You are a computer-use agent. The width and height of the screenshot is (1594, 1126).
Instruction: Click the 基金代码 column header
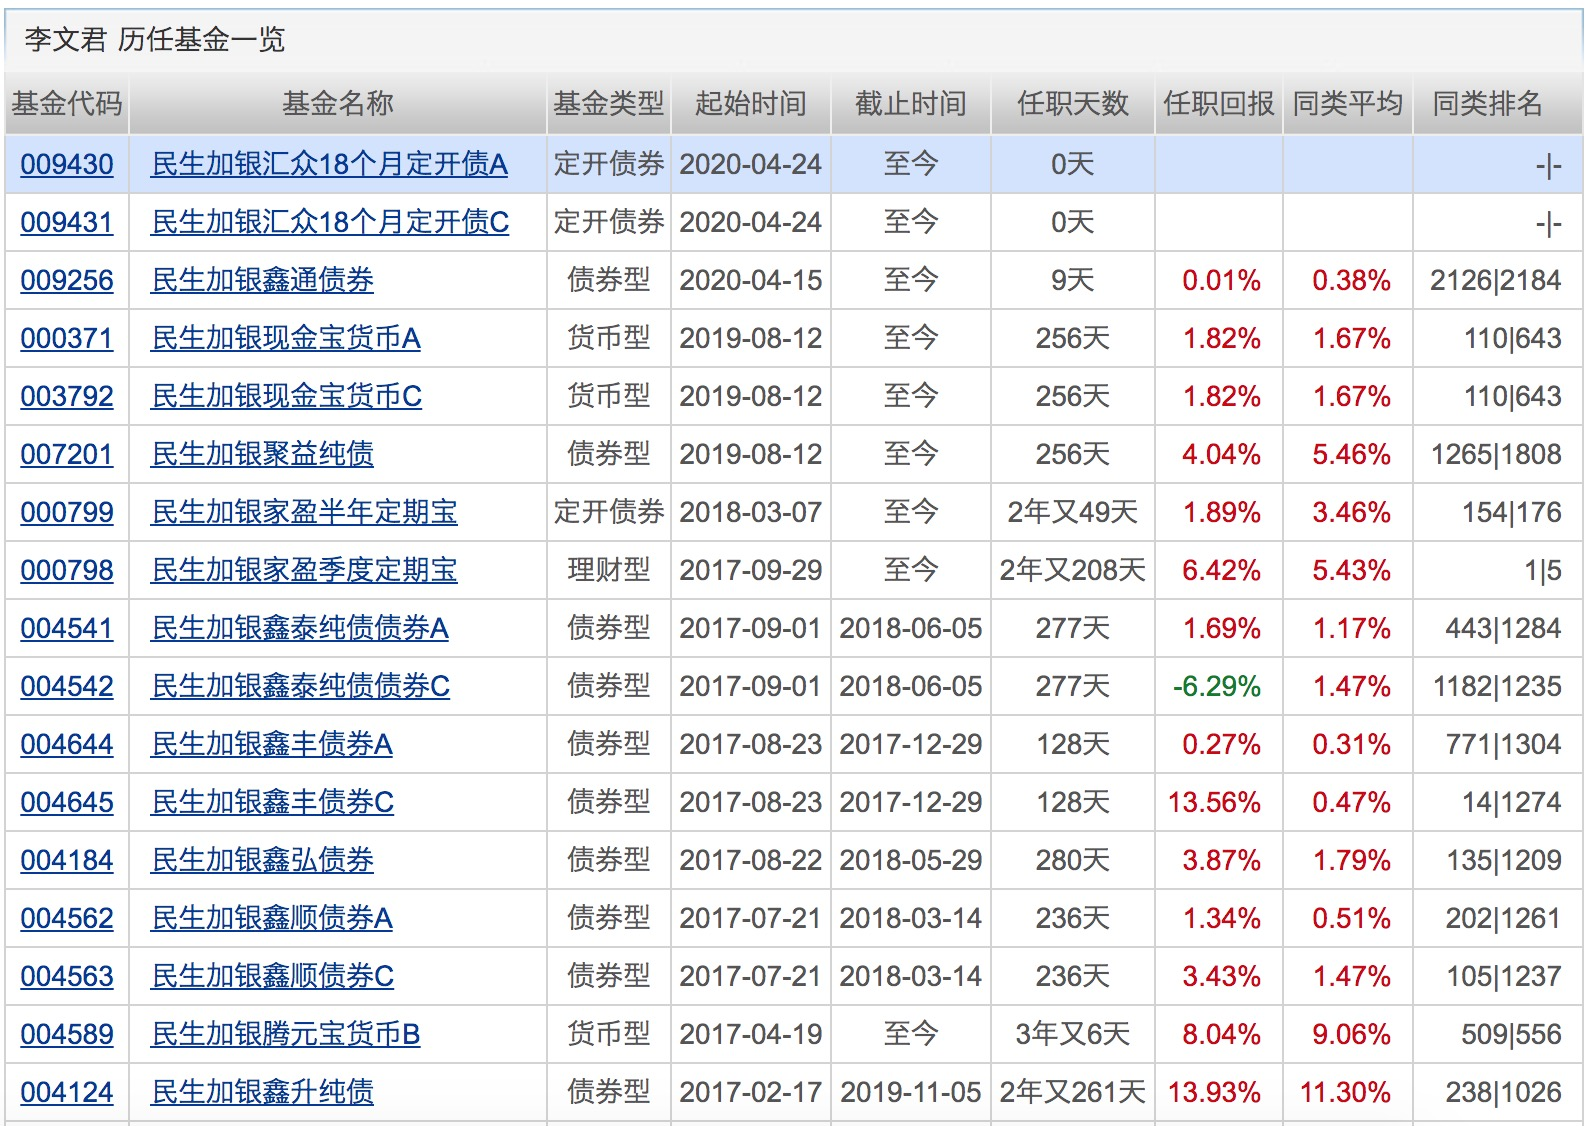click(x=67, y=103)
